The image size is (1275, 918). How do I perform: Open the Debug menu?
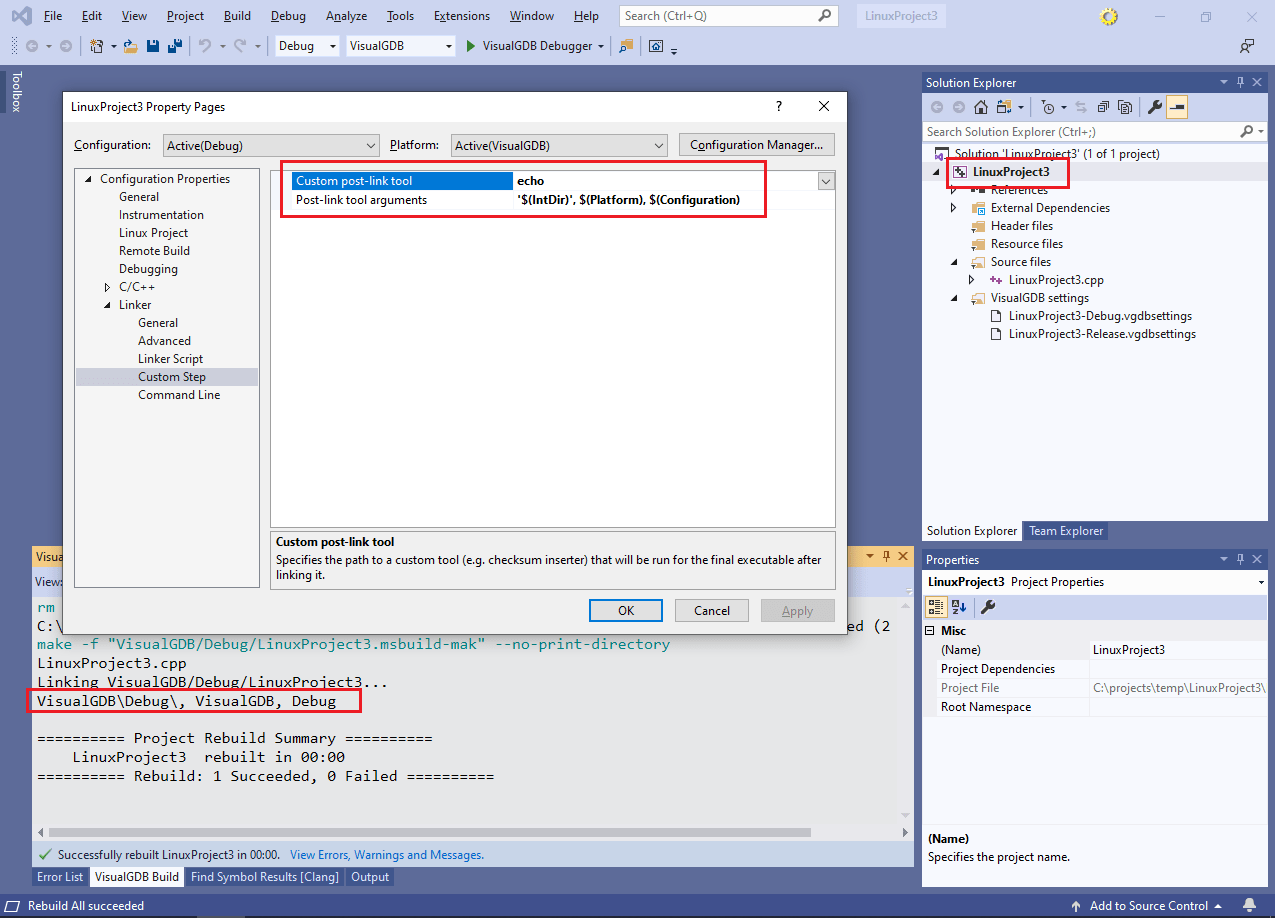pos(288,15)
